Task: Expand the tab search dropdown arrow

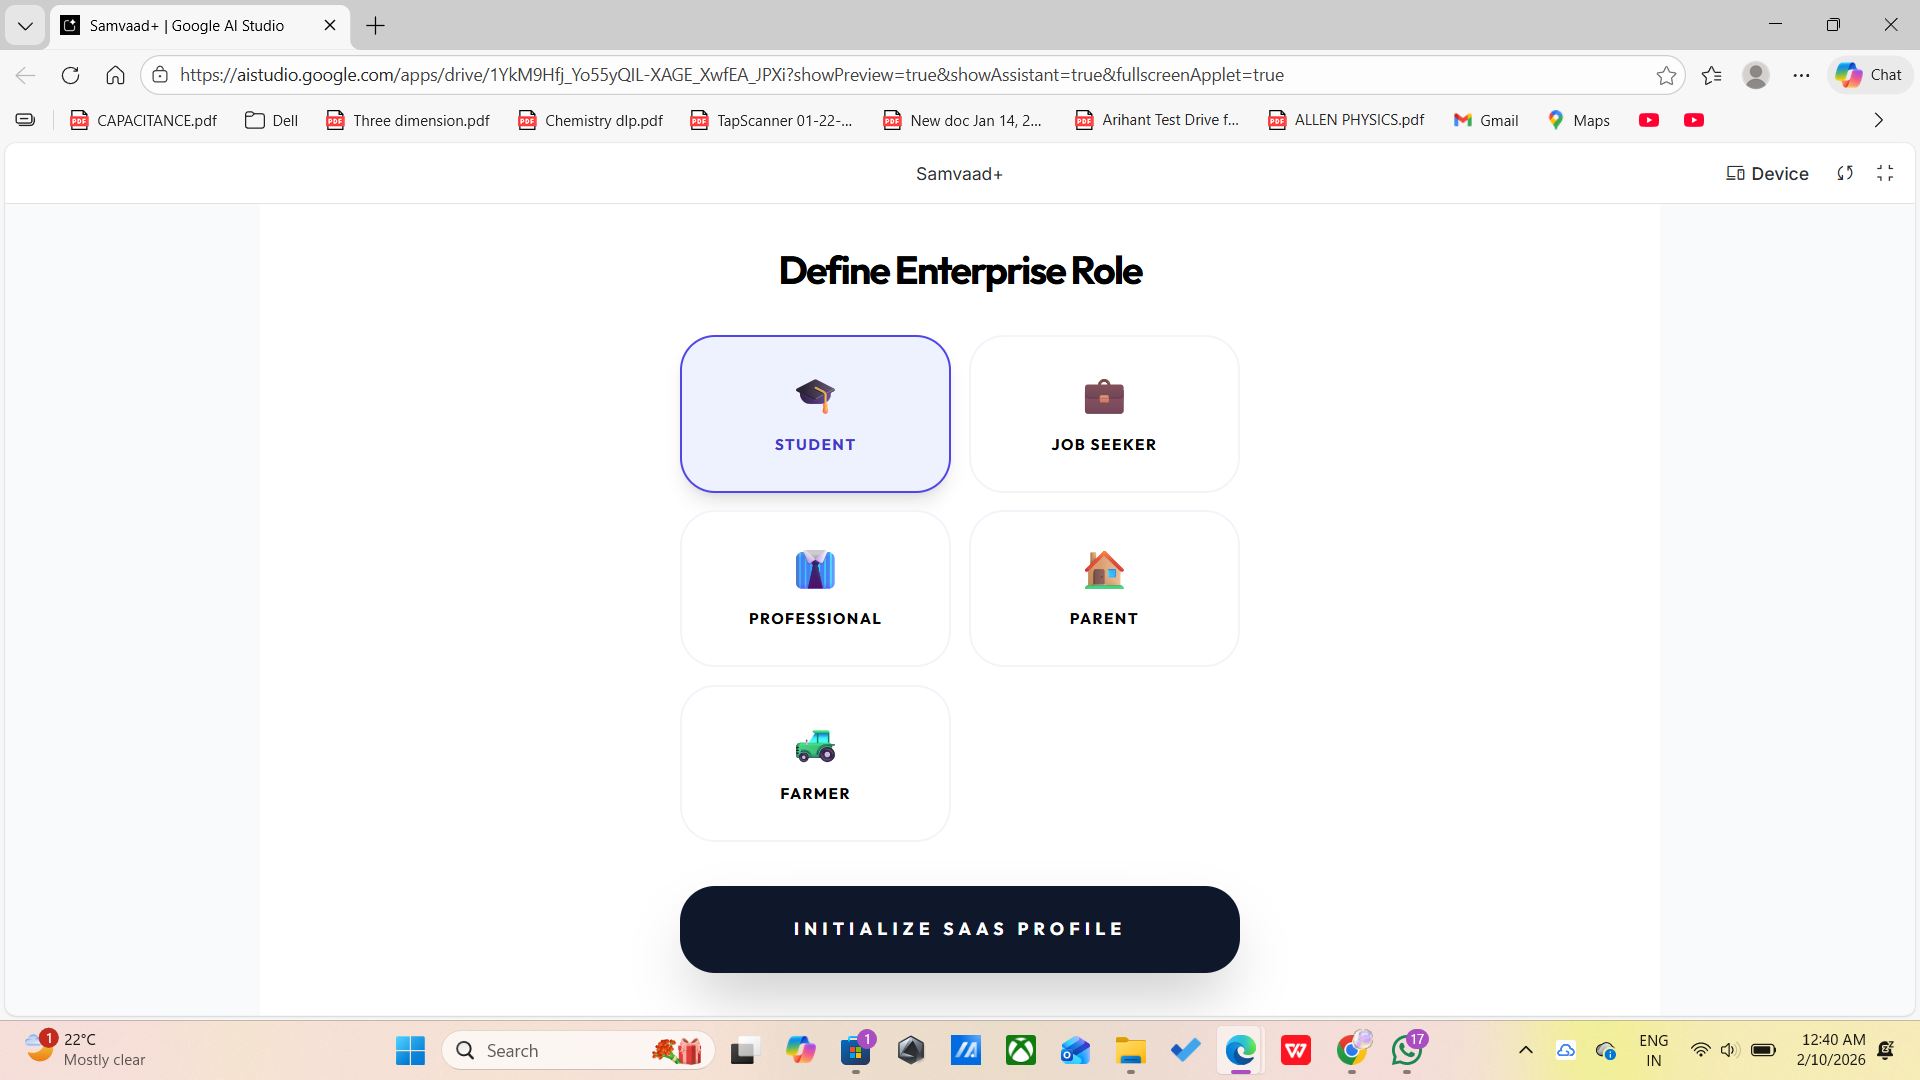Action: (25, 26)
